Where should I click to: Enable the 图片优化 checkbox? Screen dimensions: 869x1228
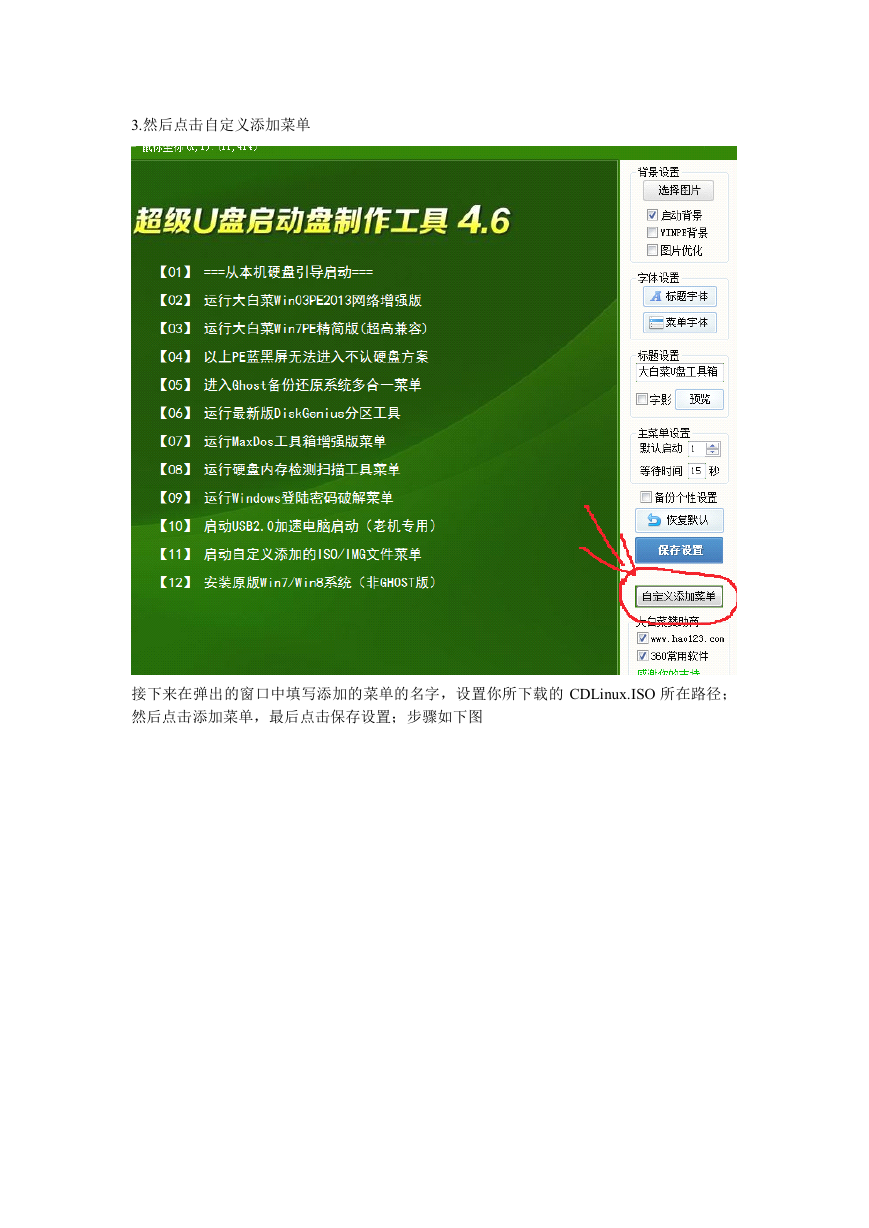(x=652, y=250)
